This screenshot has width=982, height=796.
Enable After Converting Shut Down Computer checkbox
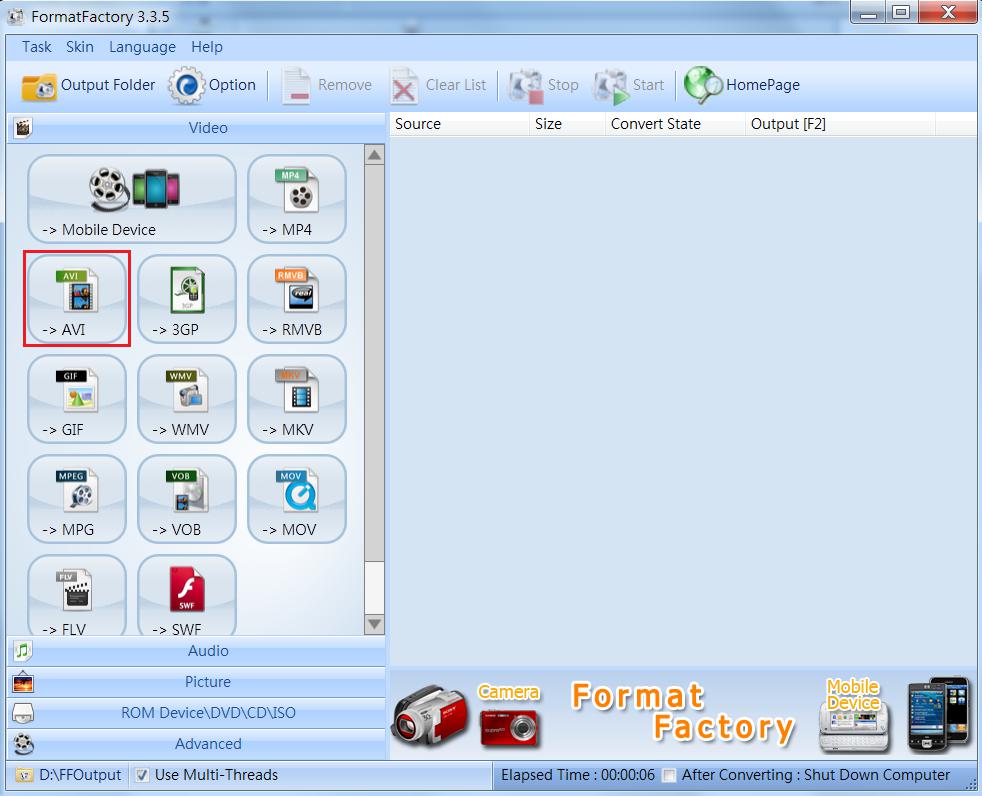pos(669,775)
